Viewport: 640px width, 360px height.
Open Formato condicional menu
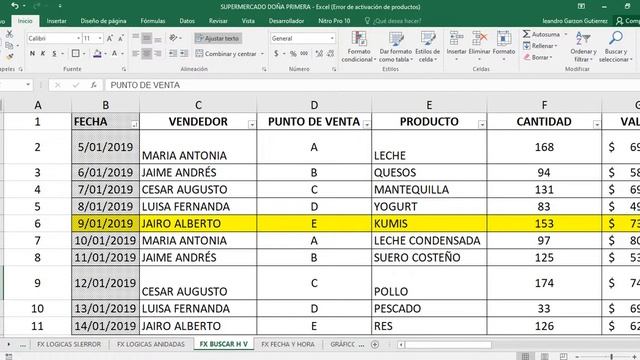pos(359,47)
